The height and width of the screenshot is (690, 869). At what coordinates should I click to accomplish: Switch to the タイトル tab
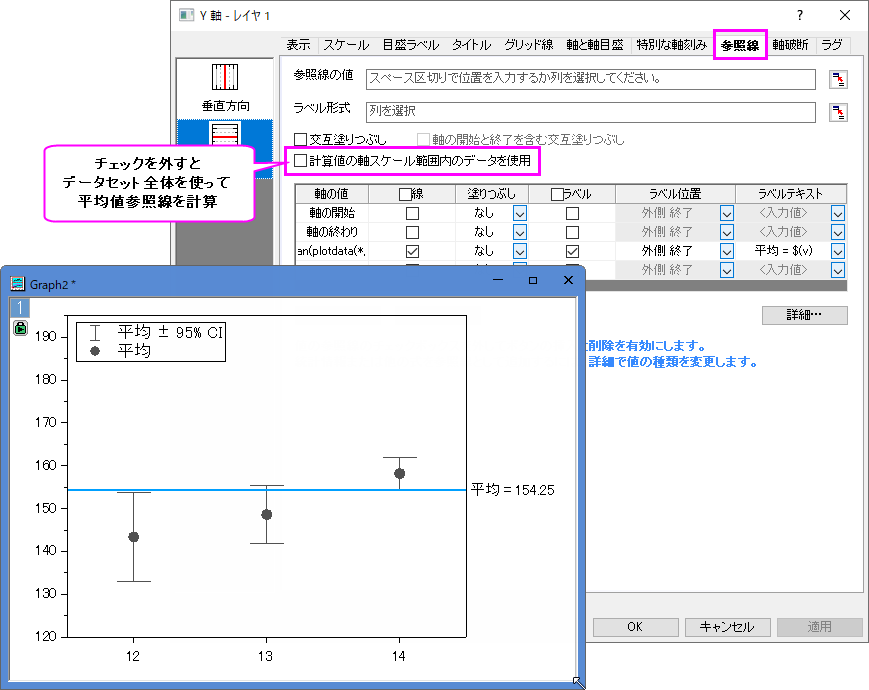point(472,45)
